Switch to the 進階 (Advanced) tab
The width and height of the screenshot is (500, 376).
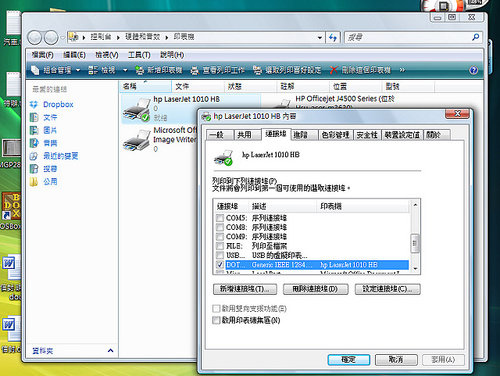point(304,135)
